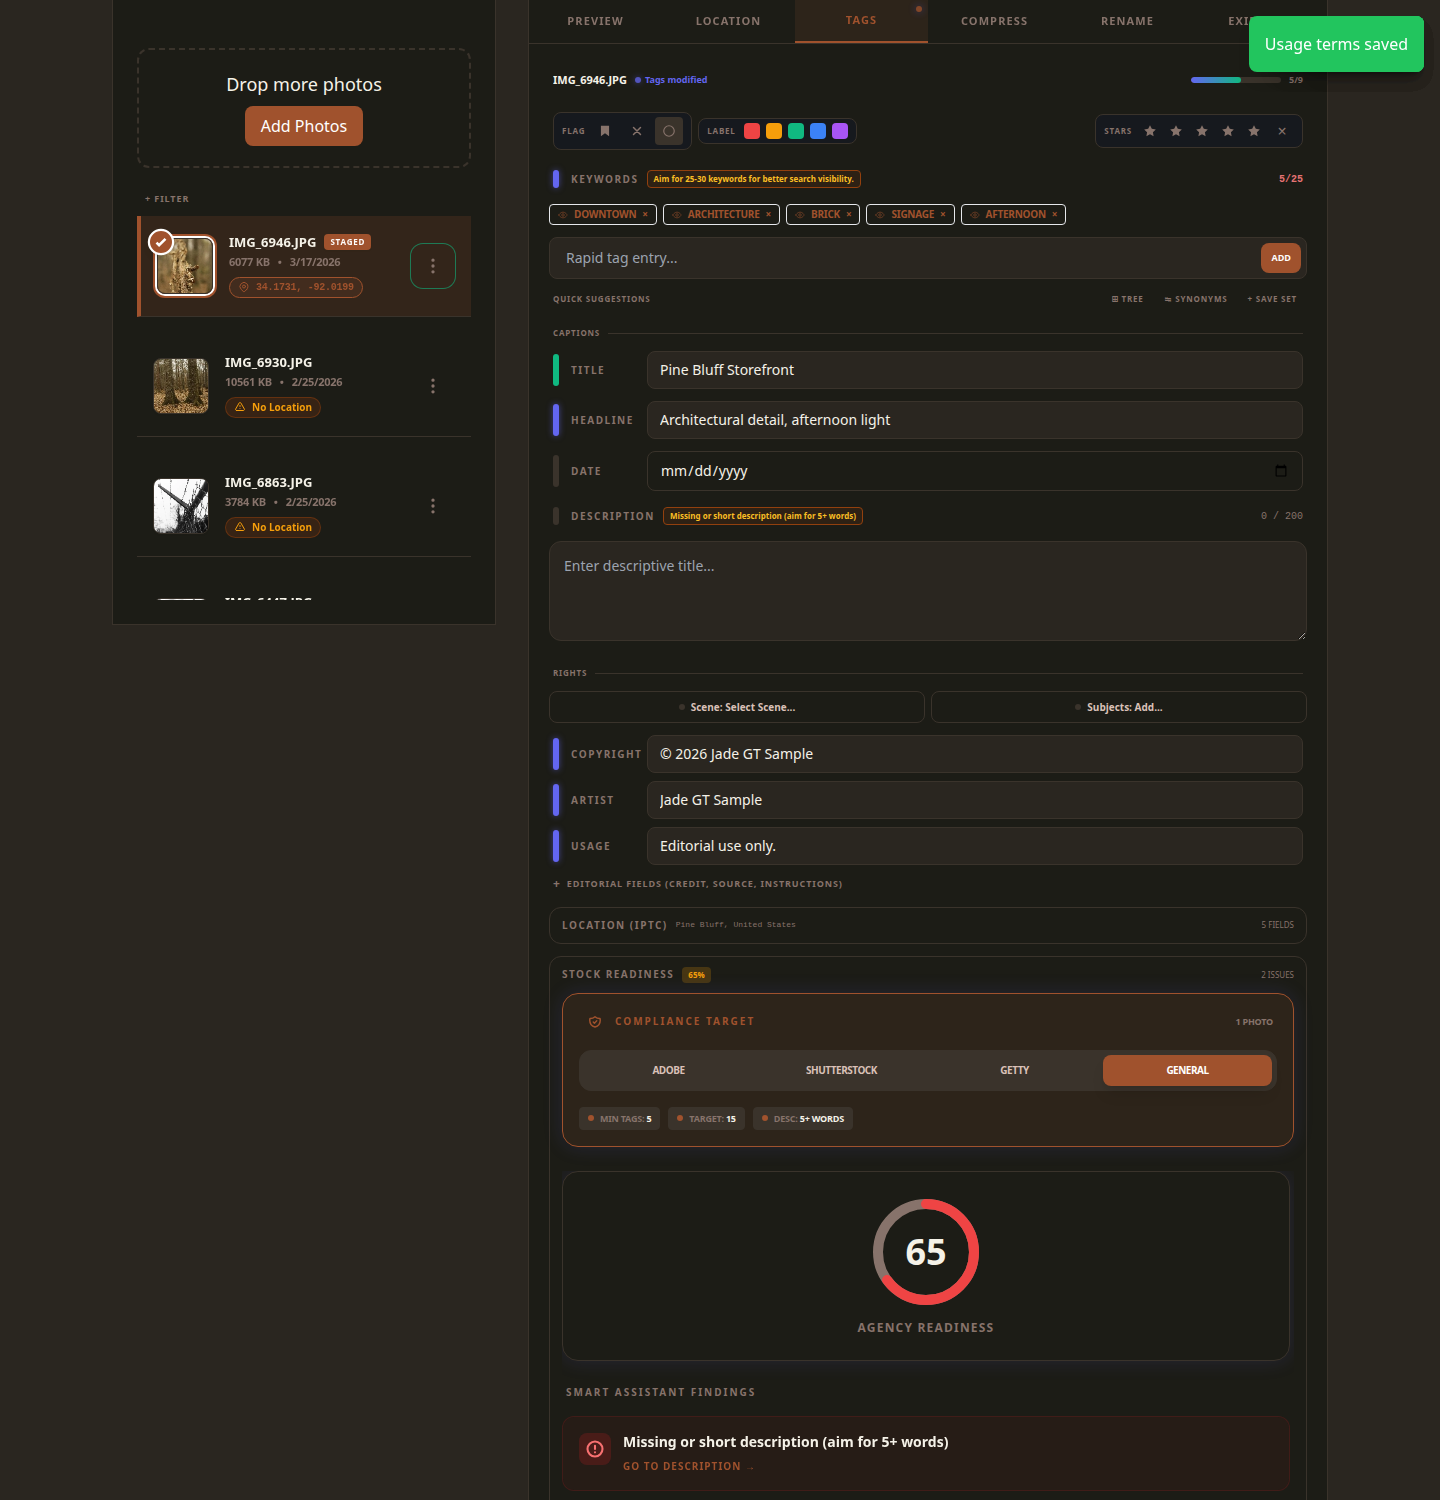Viewport: 1440px width, 1500px height.
Task: Deselect the IMG_6946.JPG thumbnail checkmark
Action: [161, 242]
